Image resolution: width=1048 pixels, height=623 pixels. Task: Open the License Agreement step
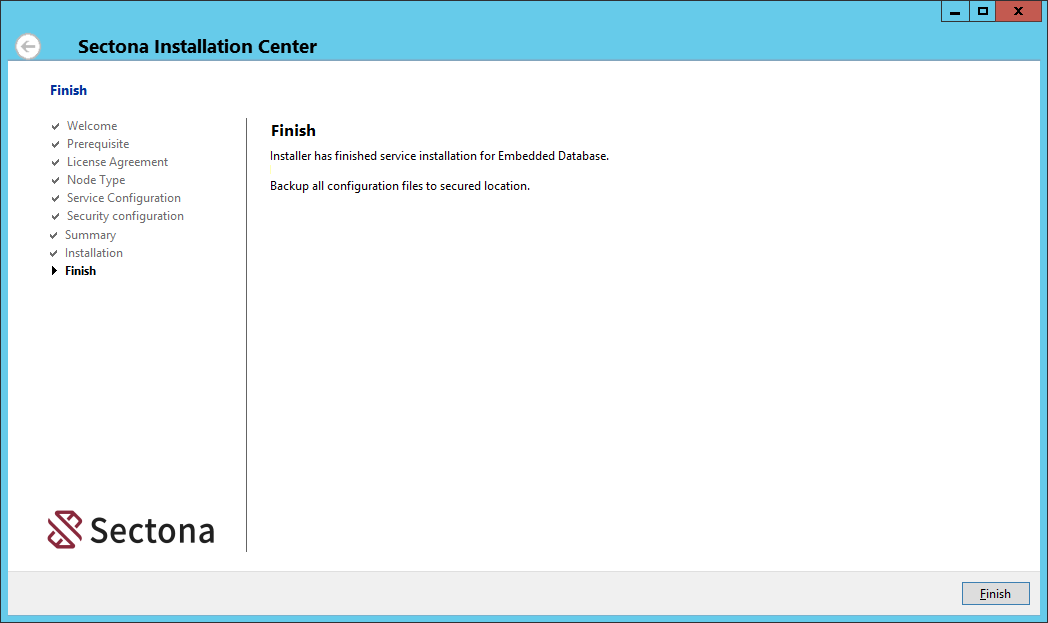point(117,162)
